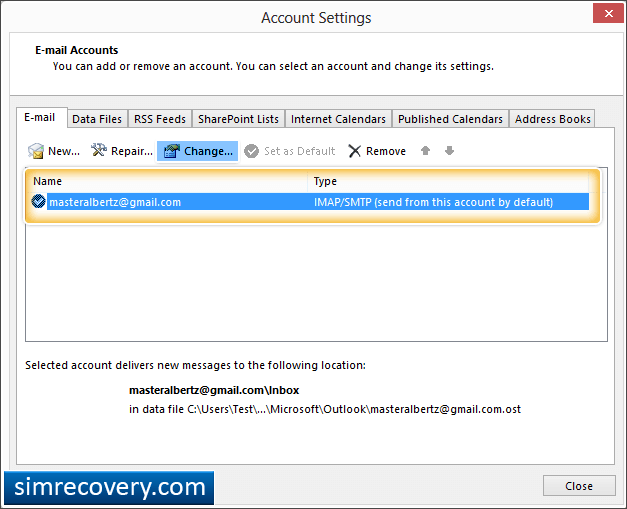This screenshot has height=509, width=627.
Task: Click the Repair... label
Action: (132, 151)
